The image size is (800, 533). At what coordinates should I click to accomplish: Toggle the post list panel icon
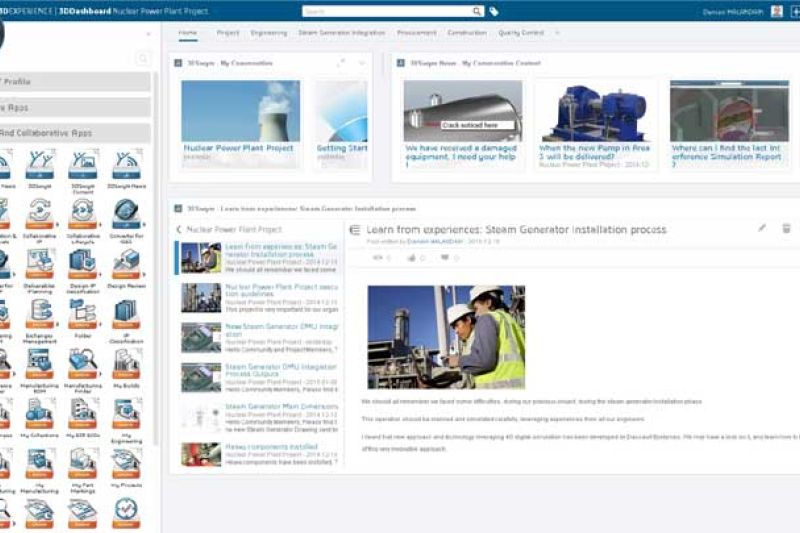click(x=355, y=230)
